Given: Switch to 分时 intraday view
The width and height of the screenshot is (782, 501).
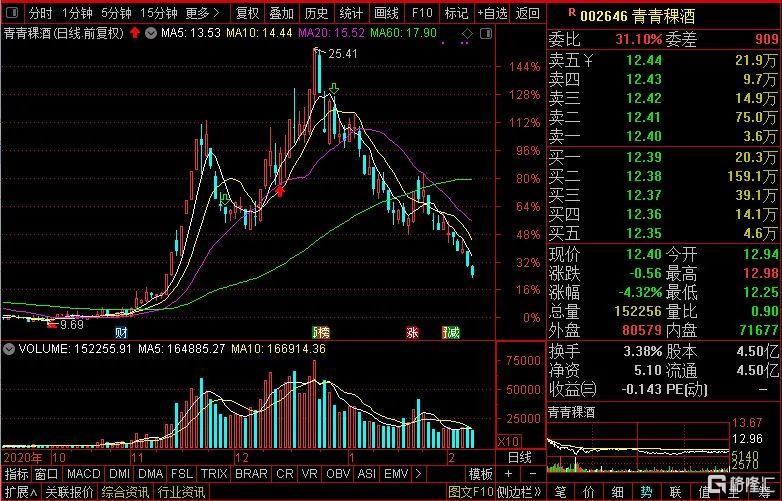Looking at the screenshot, I should click(x=40, y=13).
